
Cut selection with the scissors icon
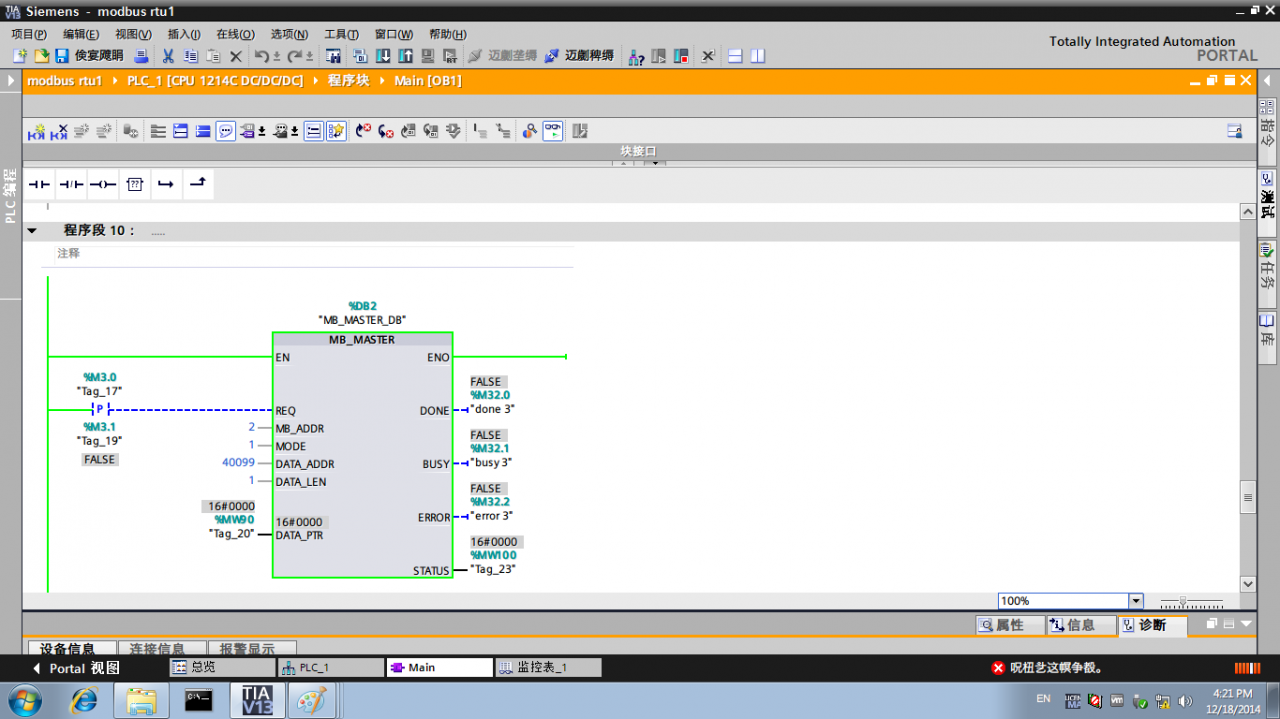point(168,56)
